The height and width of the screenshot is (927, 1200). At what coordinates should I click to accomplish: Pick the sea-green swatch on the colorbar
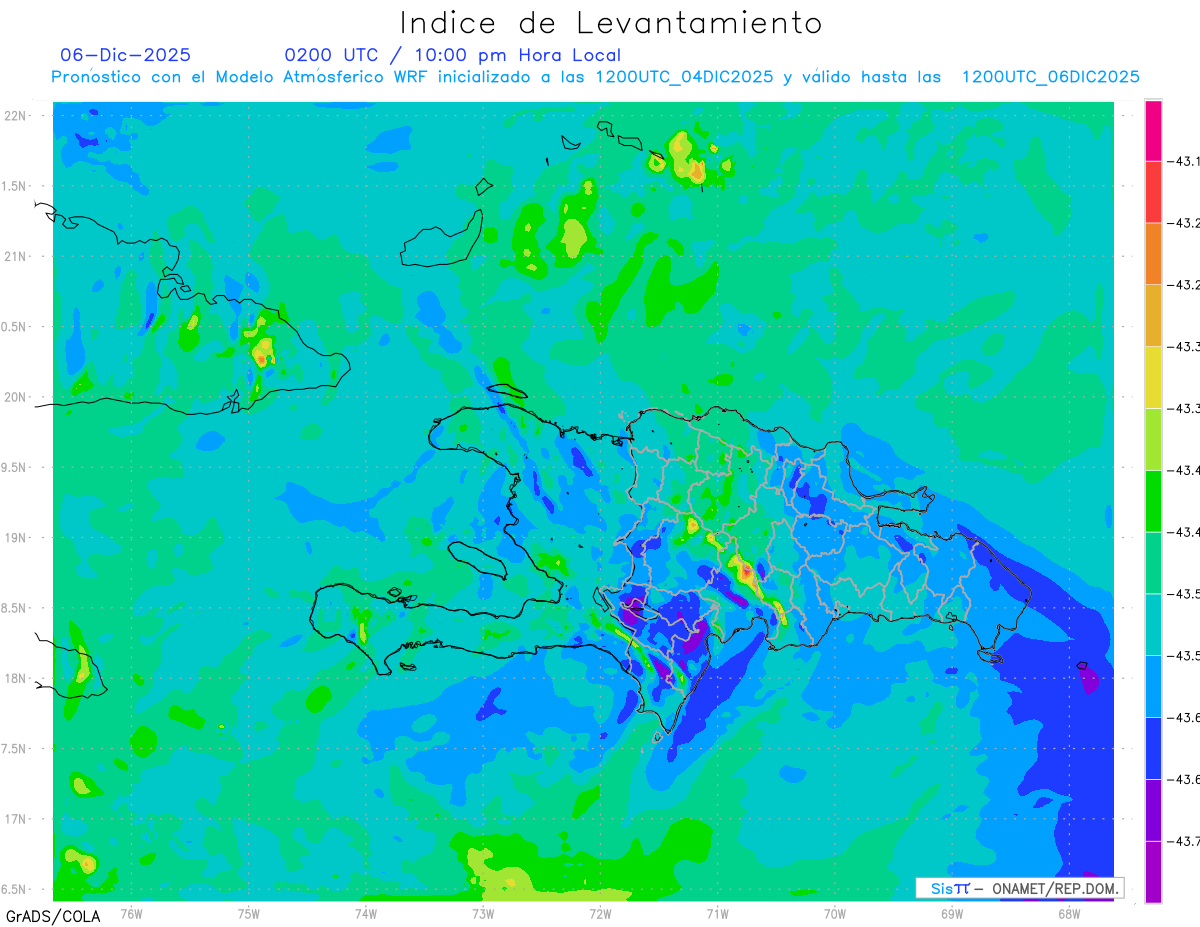point(1153,563)
